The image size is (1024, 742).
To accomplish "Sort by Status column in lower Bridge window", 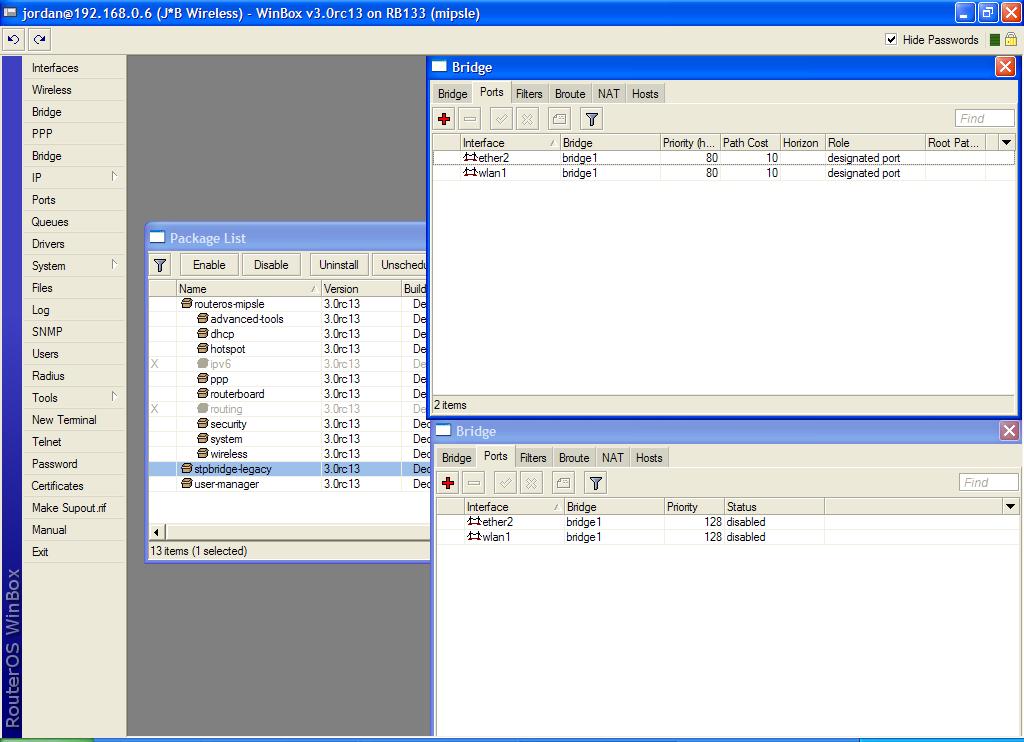I will pyautogui.click(x=774, y=506).
